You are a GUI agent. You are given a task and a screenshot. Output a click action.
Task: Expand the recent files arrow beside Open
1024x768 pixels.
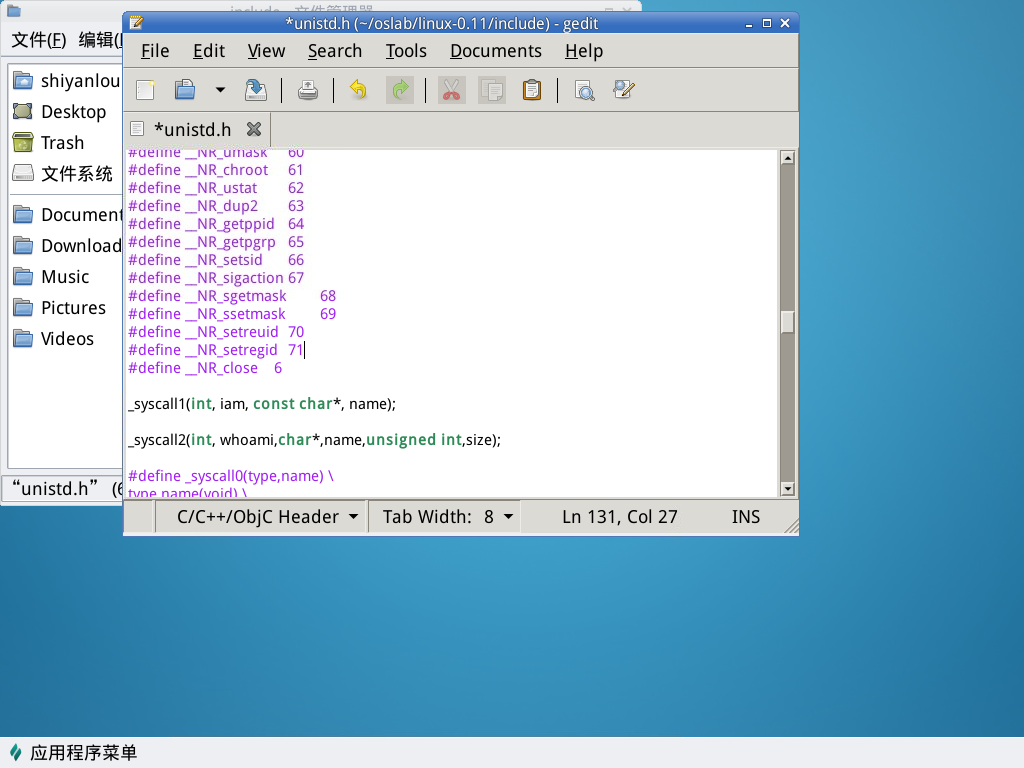click(220, 90)
